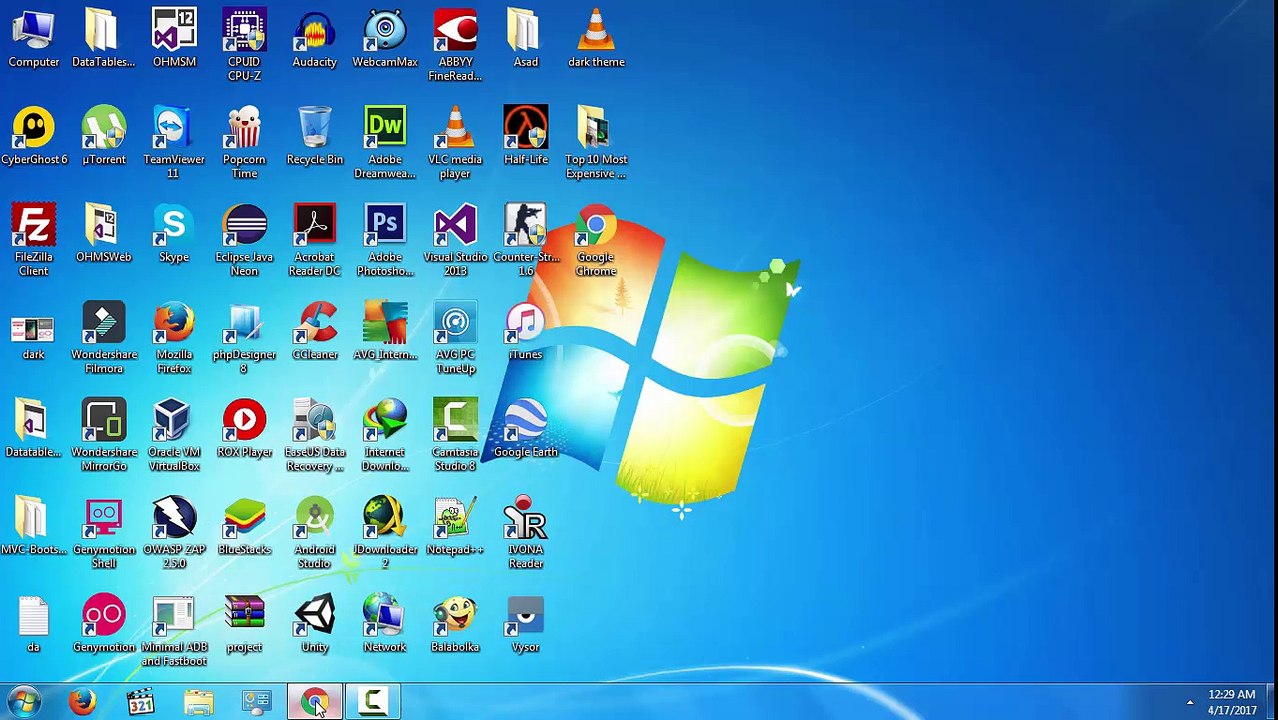Click the BlueStacks shortcut

244,527
